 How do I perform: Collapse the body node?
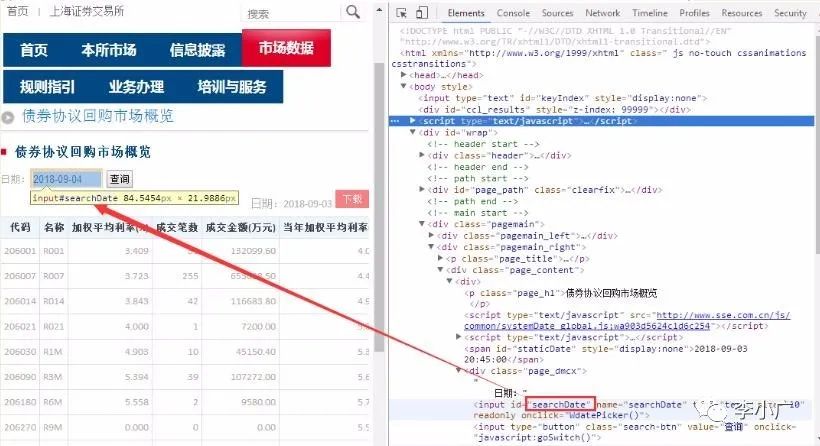click(x=404, y=86)
